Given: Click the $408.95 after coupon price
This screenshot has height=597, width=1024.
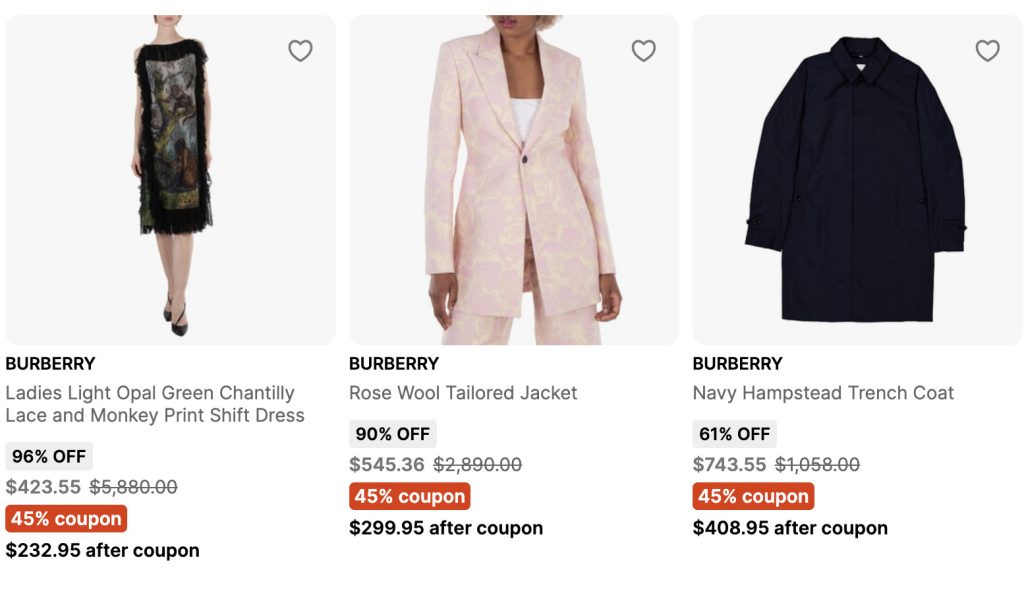Looking at the screenshot, I should point(790,528).
